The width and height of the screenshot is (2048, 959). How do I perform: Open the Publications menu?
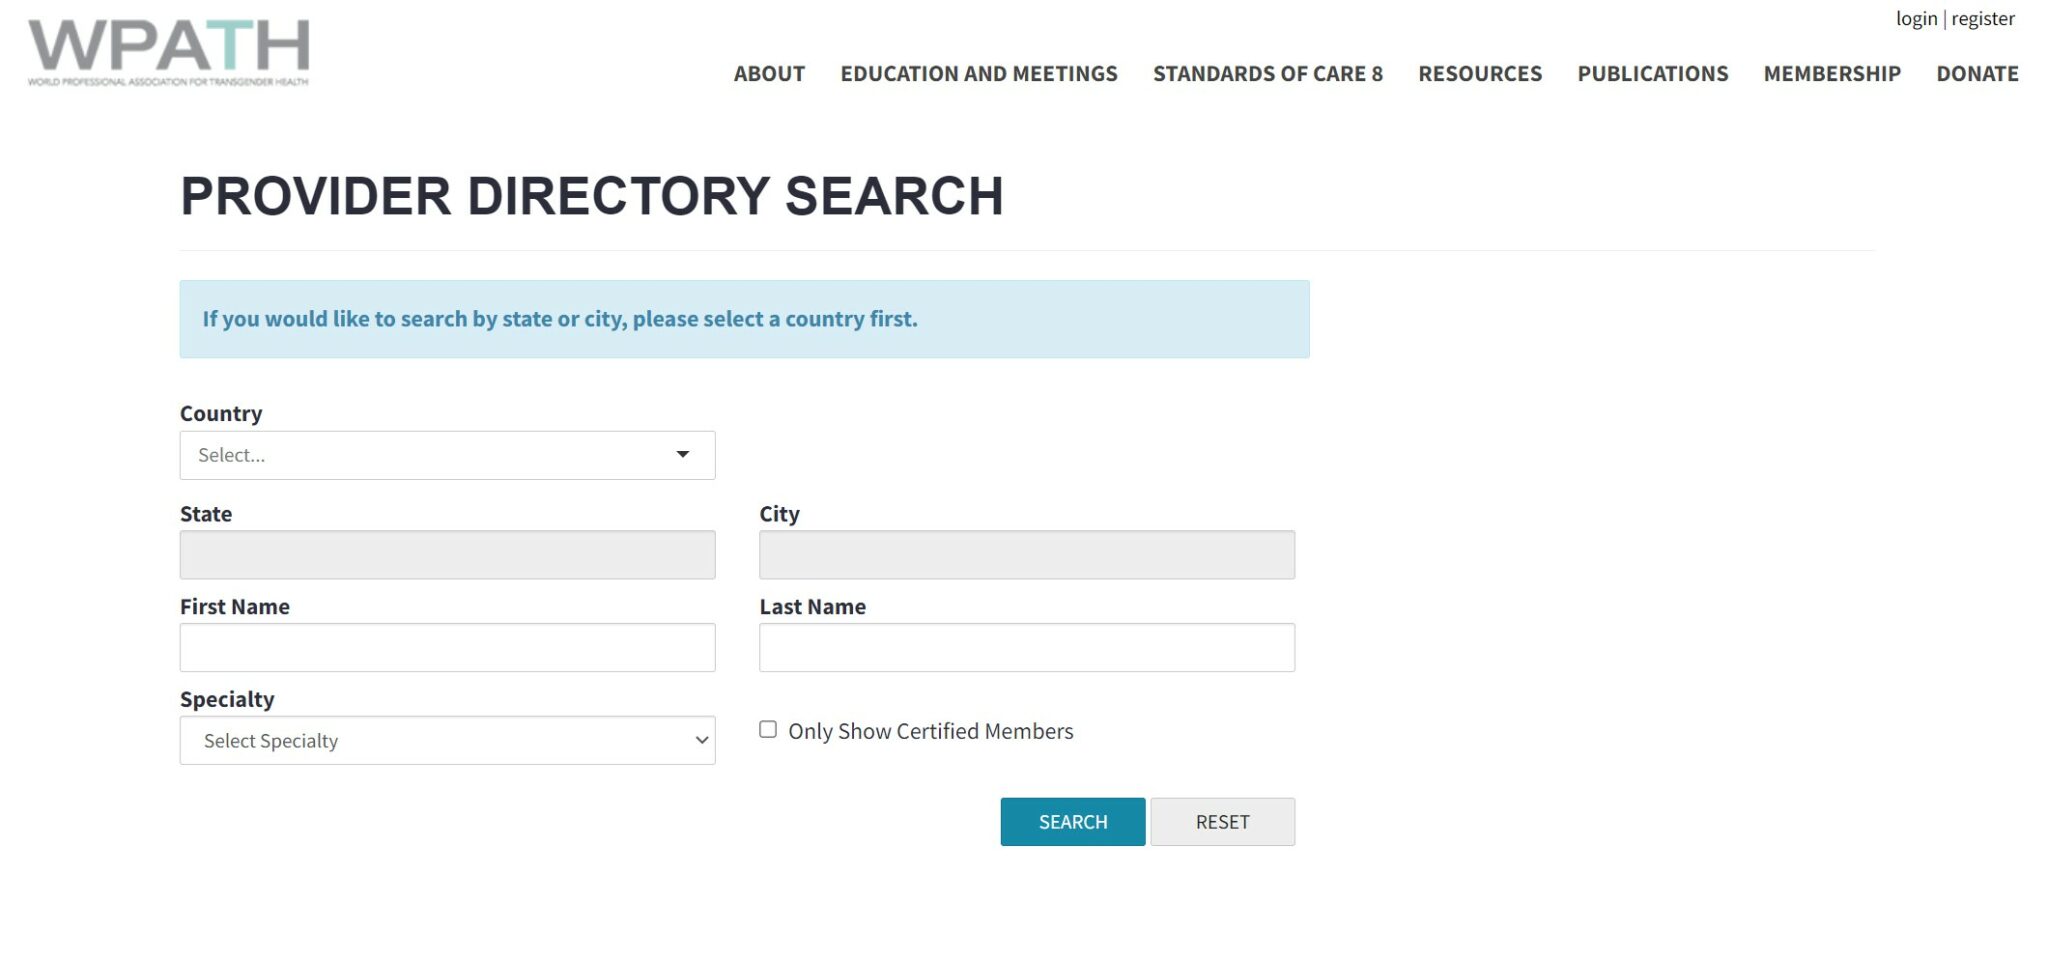1652,74
